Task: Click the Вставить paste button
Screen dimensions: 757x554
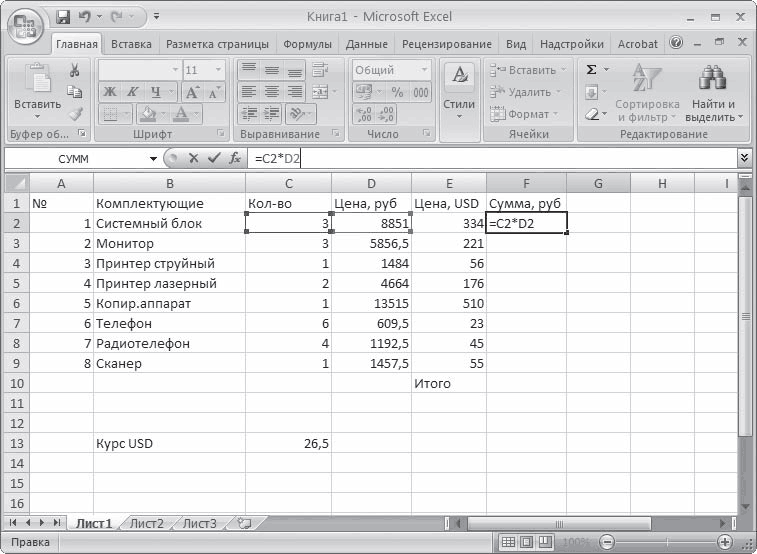Action: coord(37,91)
